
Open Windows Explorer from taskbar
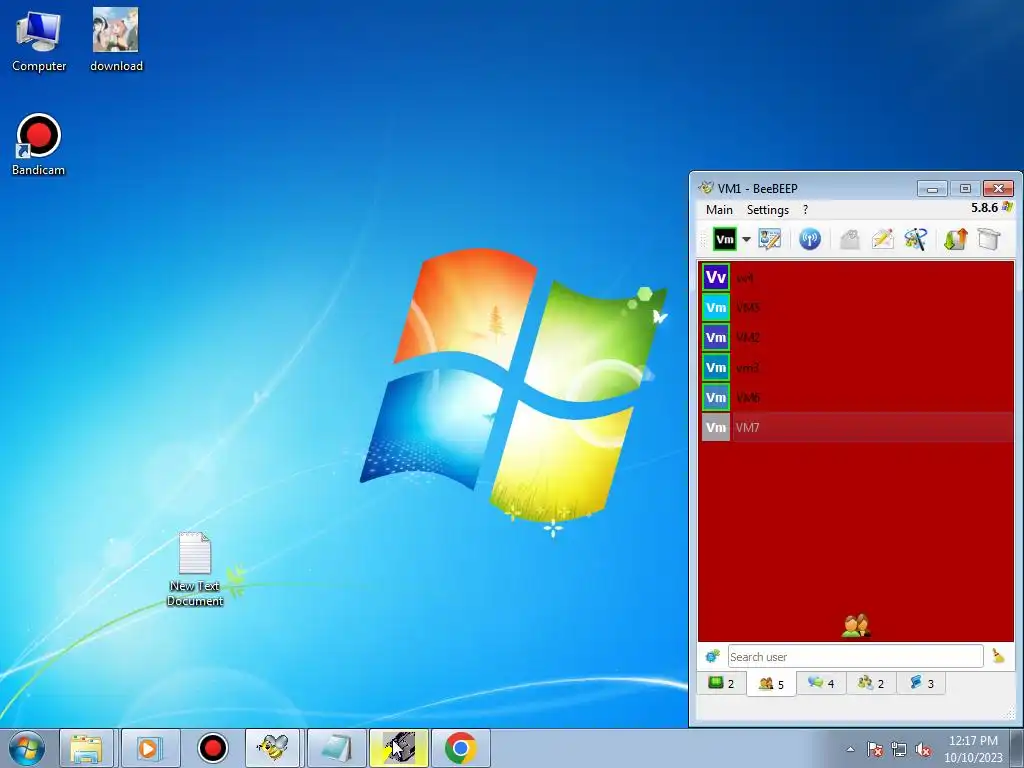[87, 748]
